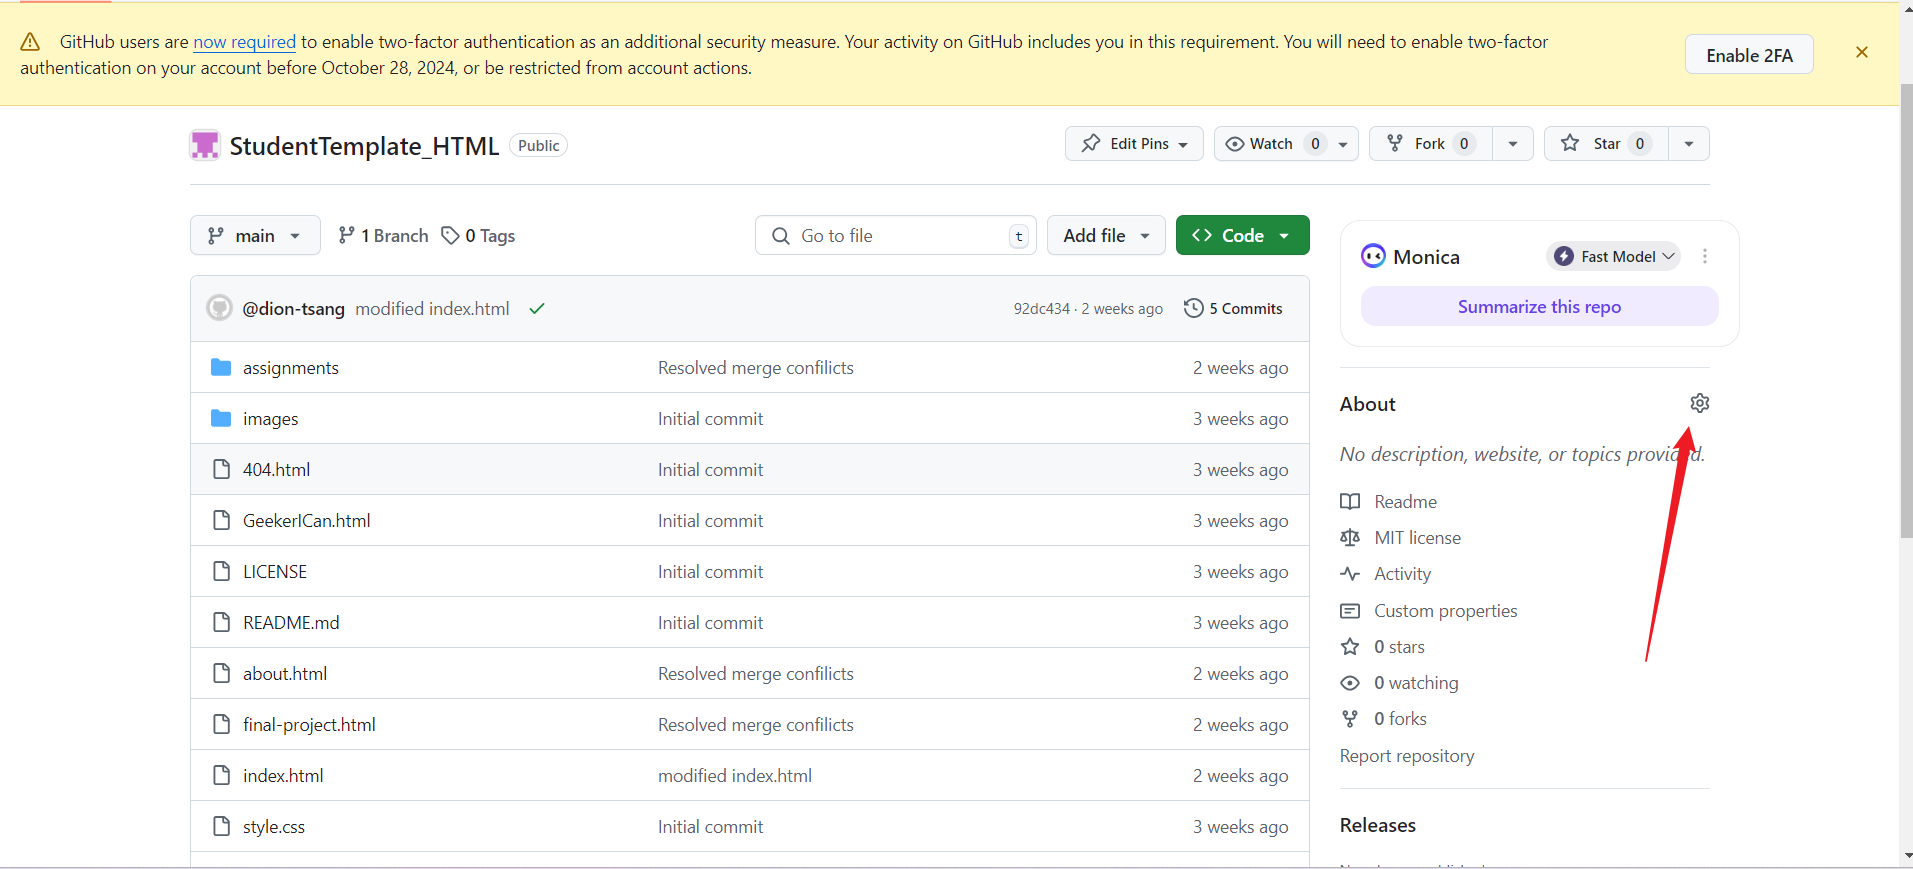View the 0 Tags link
Image resolution: width=1913 pixels, height=869 pixels.
pyautogui.click(x=478, y=235)
